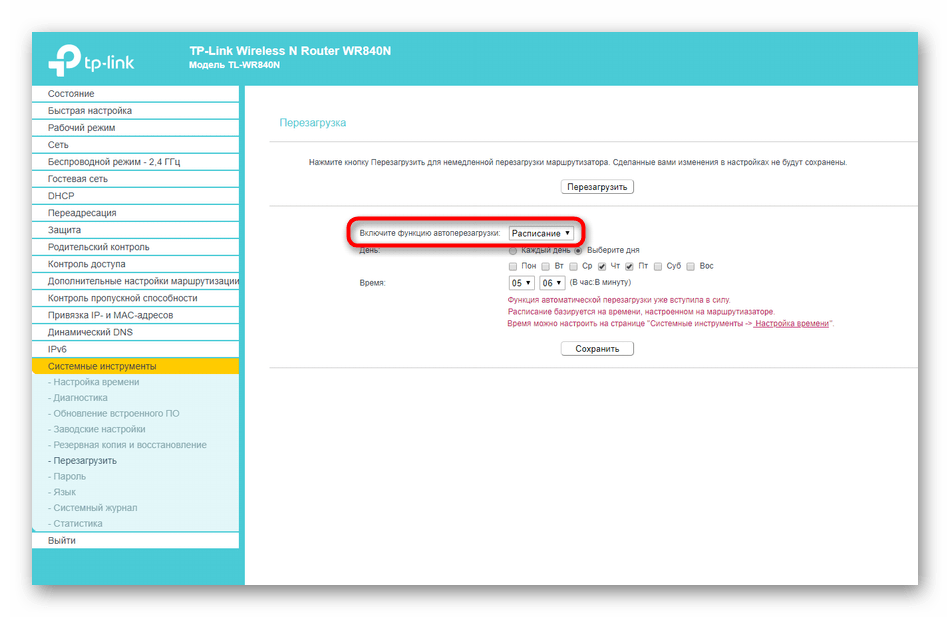Check the Вт day checkbox

click(x=545, y=267)
